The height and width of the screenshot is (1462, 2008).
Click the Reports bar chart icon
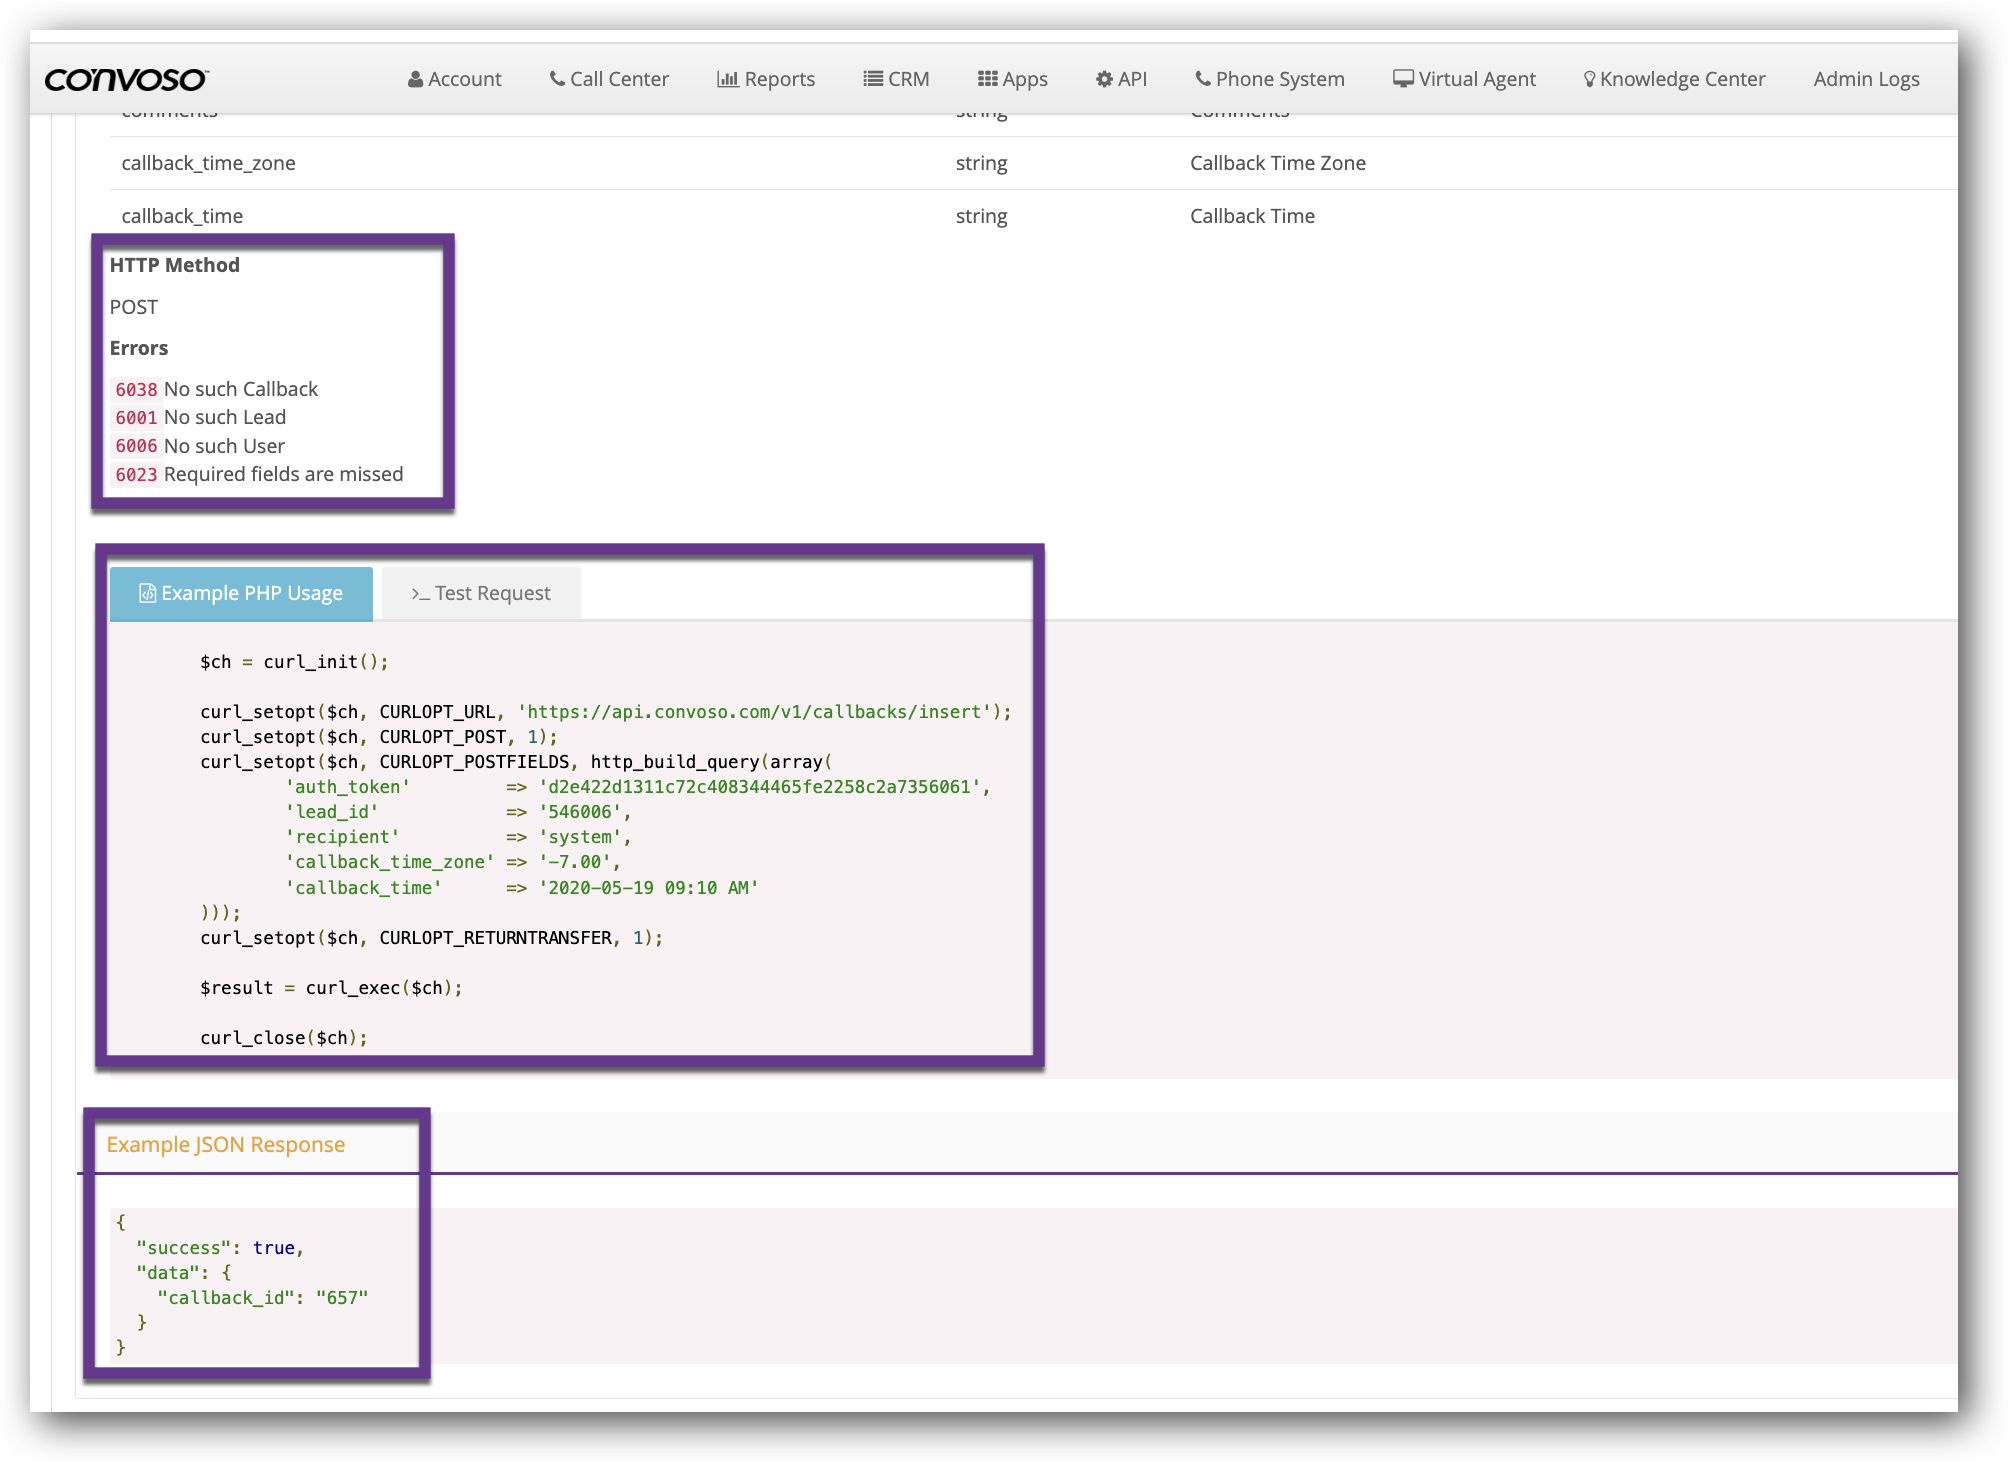tap(727, 79)
